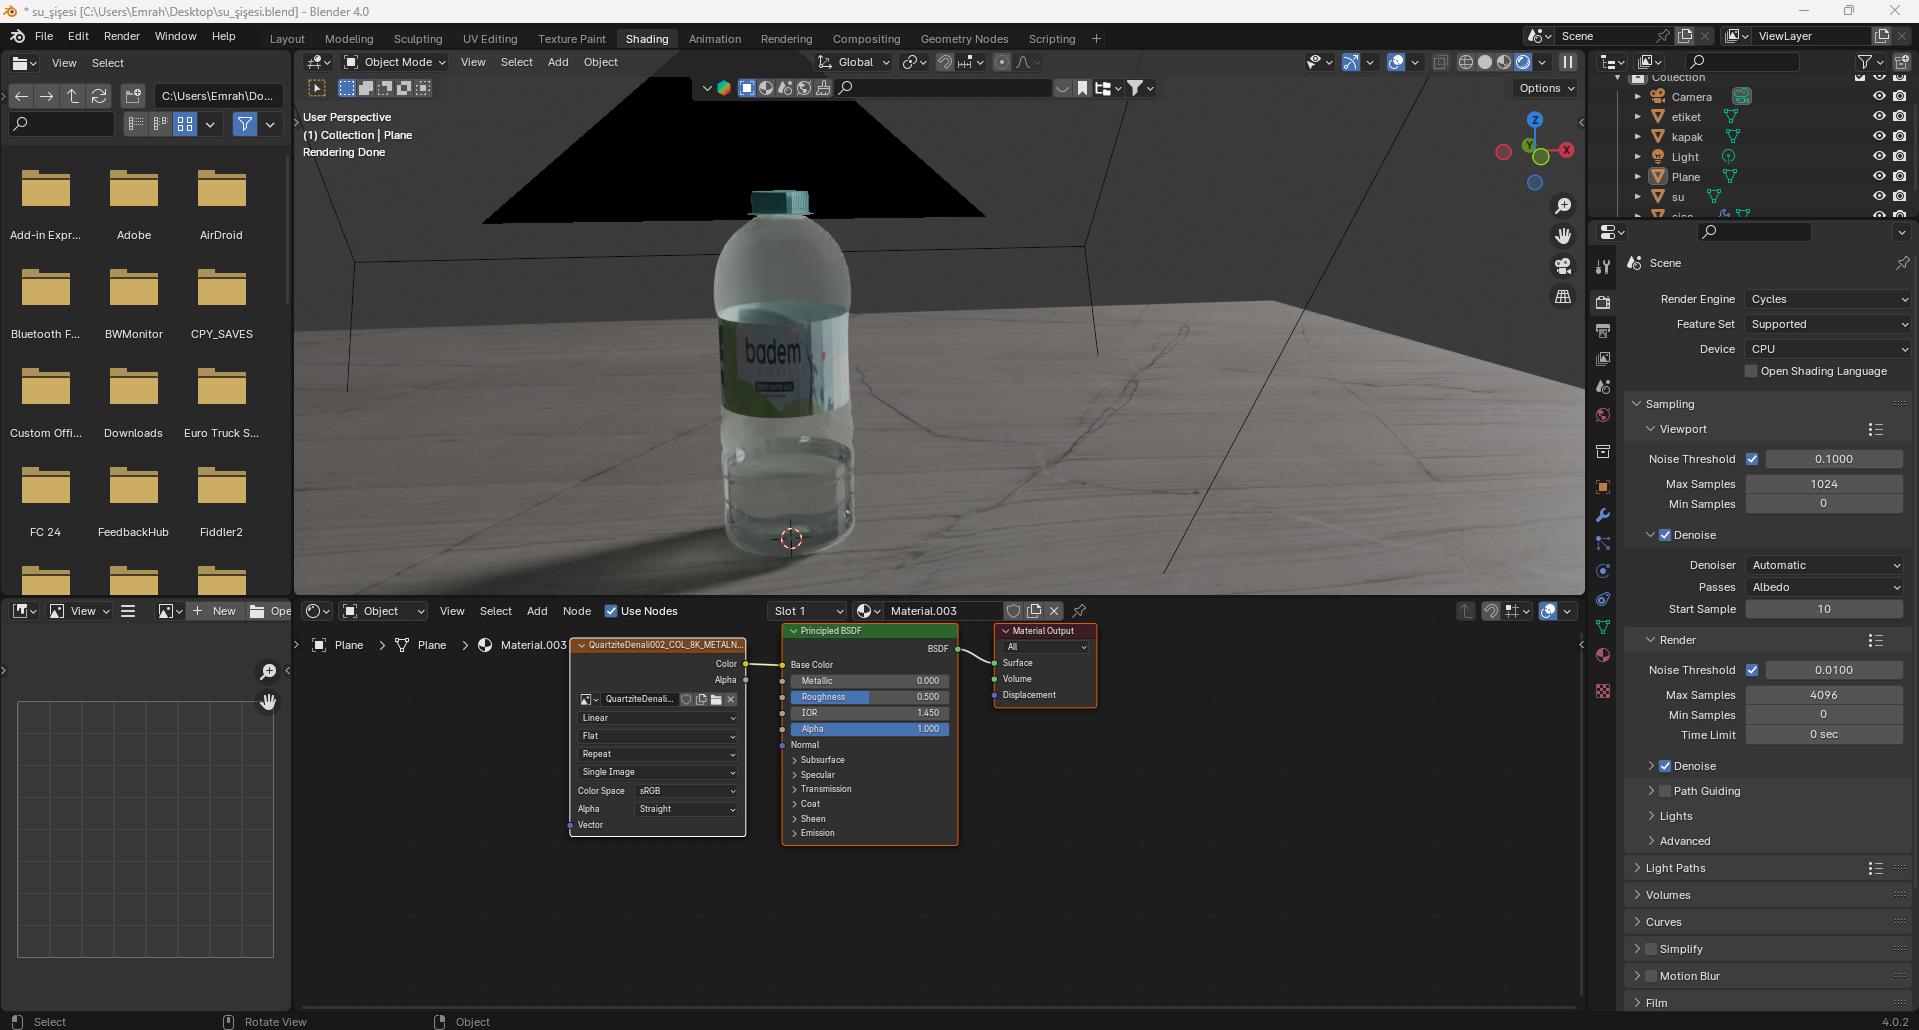Open the View Layer properties tab

point(1603,358)
